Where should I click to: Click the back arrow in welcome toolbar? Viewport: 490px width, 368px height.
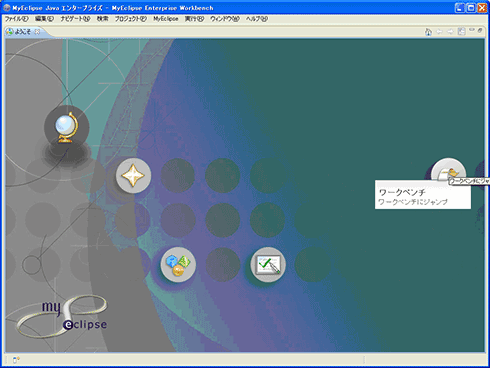pyautogui.click(x=439, y=32)
